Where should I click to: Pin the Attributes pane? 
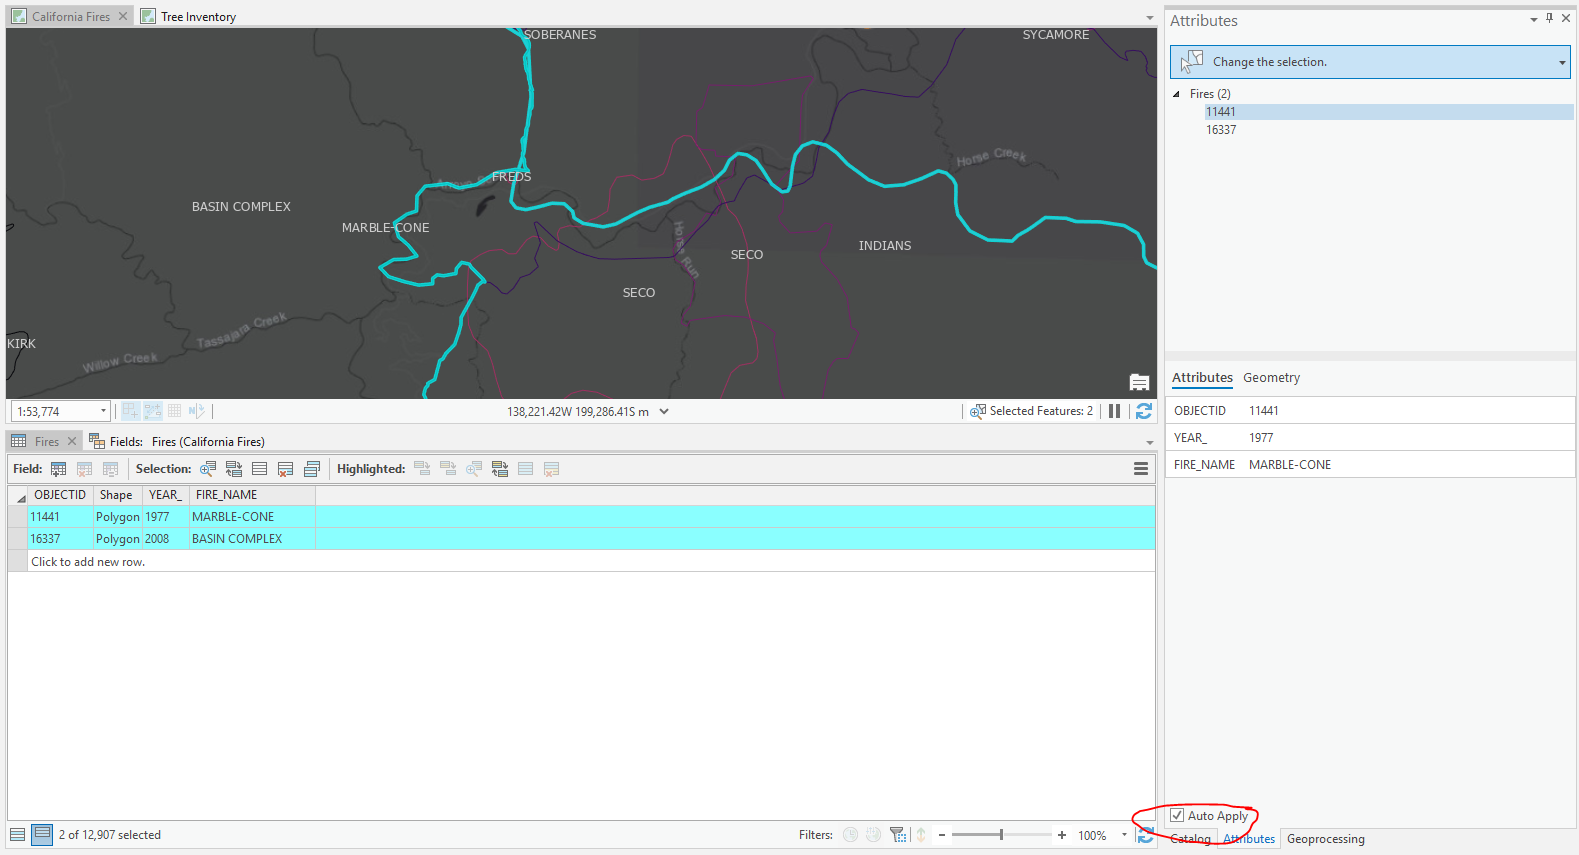click(1550, 18)
